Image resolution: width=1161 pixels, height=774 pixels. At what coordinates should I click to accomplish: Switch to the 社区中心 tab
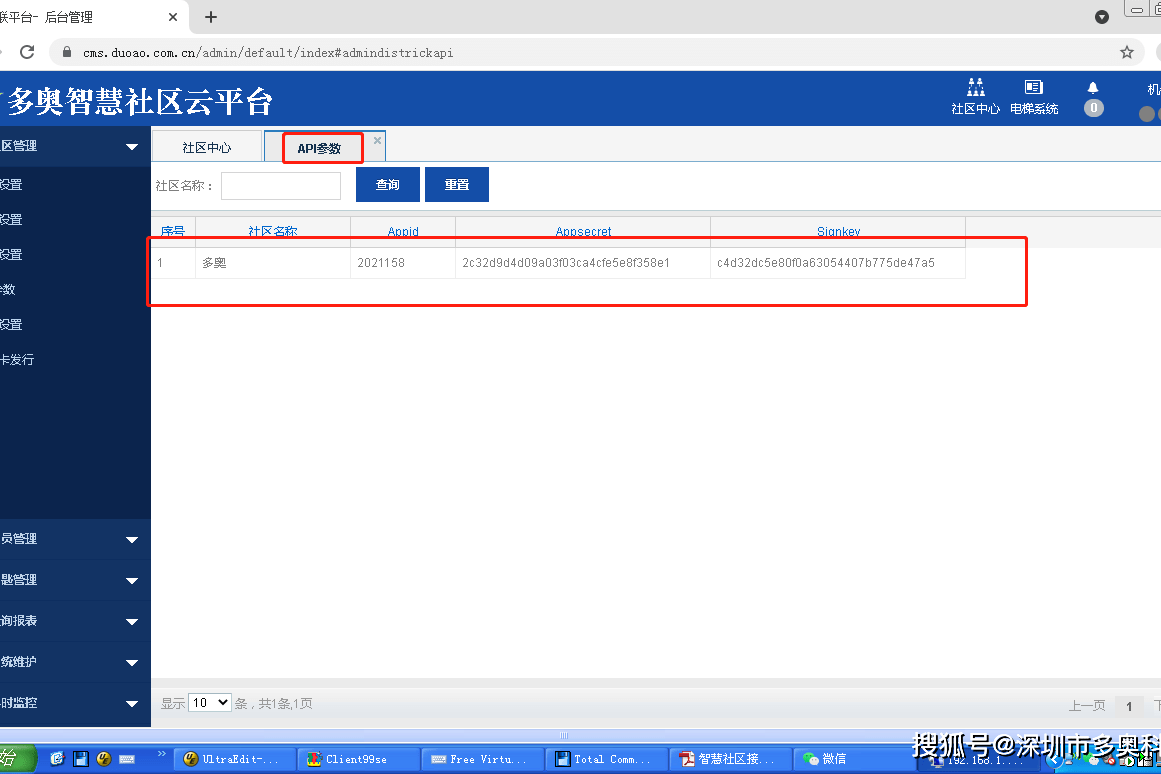point(207,147)
